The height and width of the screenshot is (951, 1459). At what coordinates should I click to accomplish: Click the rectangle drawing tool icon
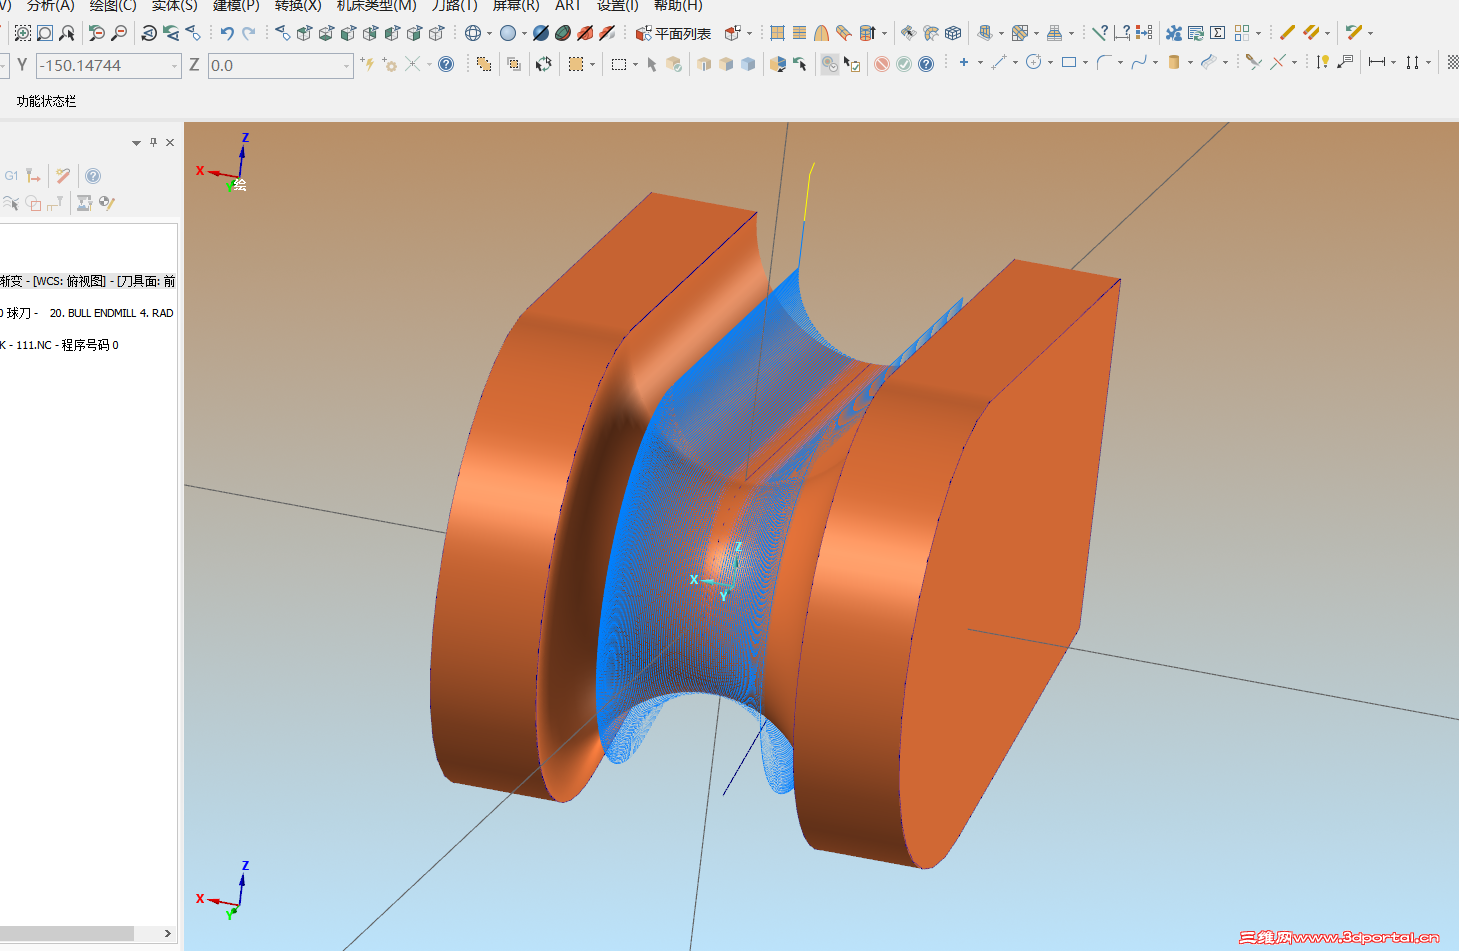1069,62
